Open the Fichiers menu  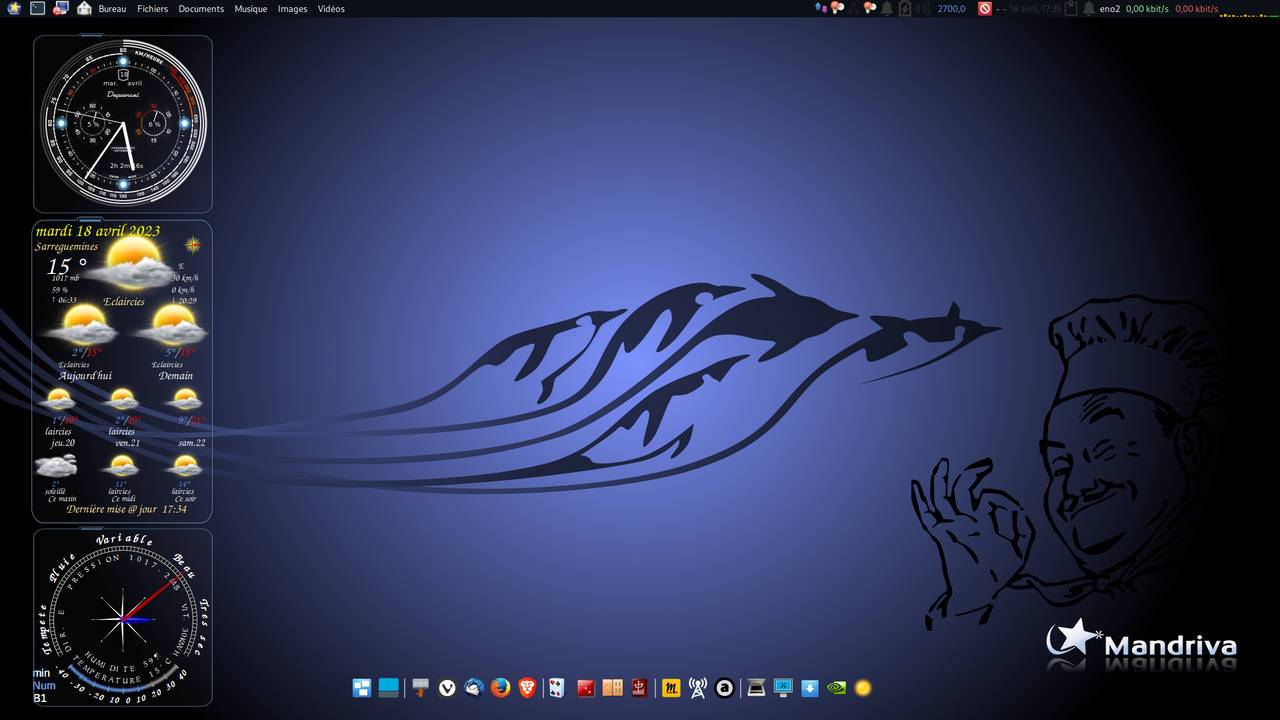tap(153, 9)
